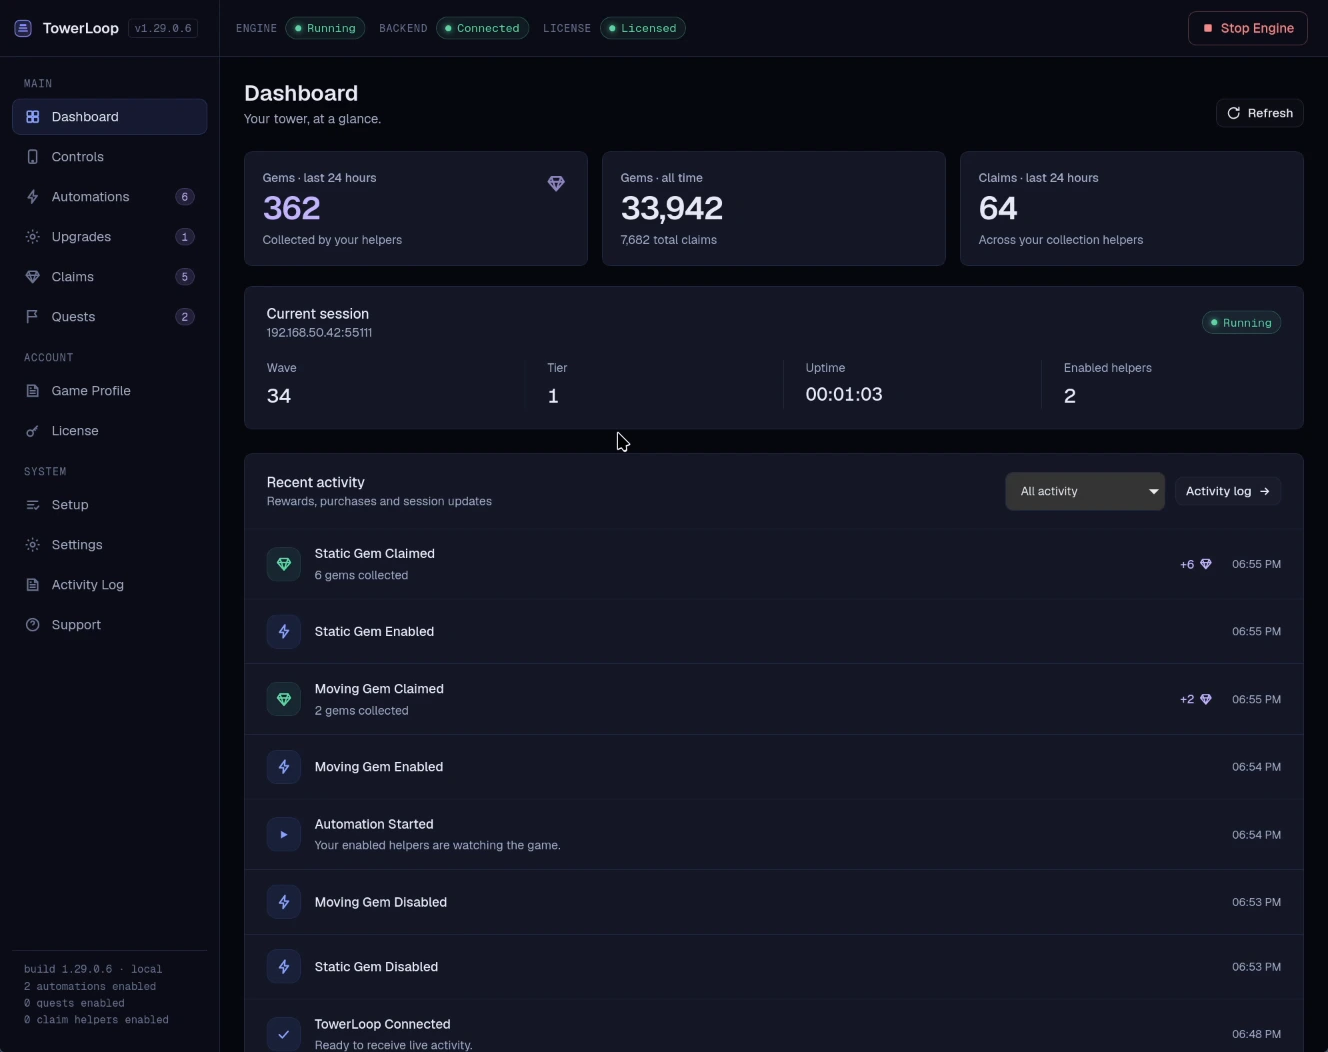Click the Running engine status badge

[x=325, y=28]
